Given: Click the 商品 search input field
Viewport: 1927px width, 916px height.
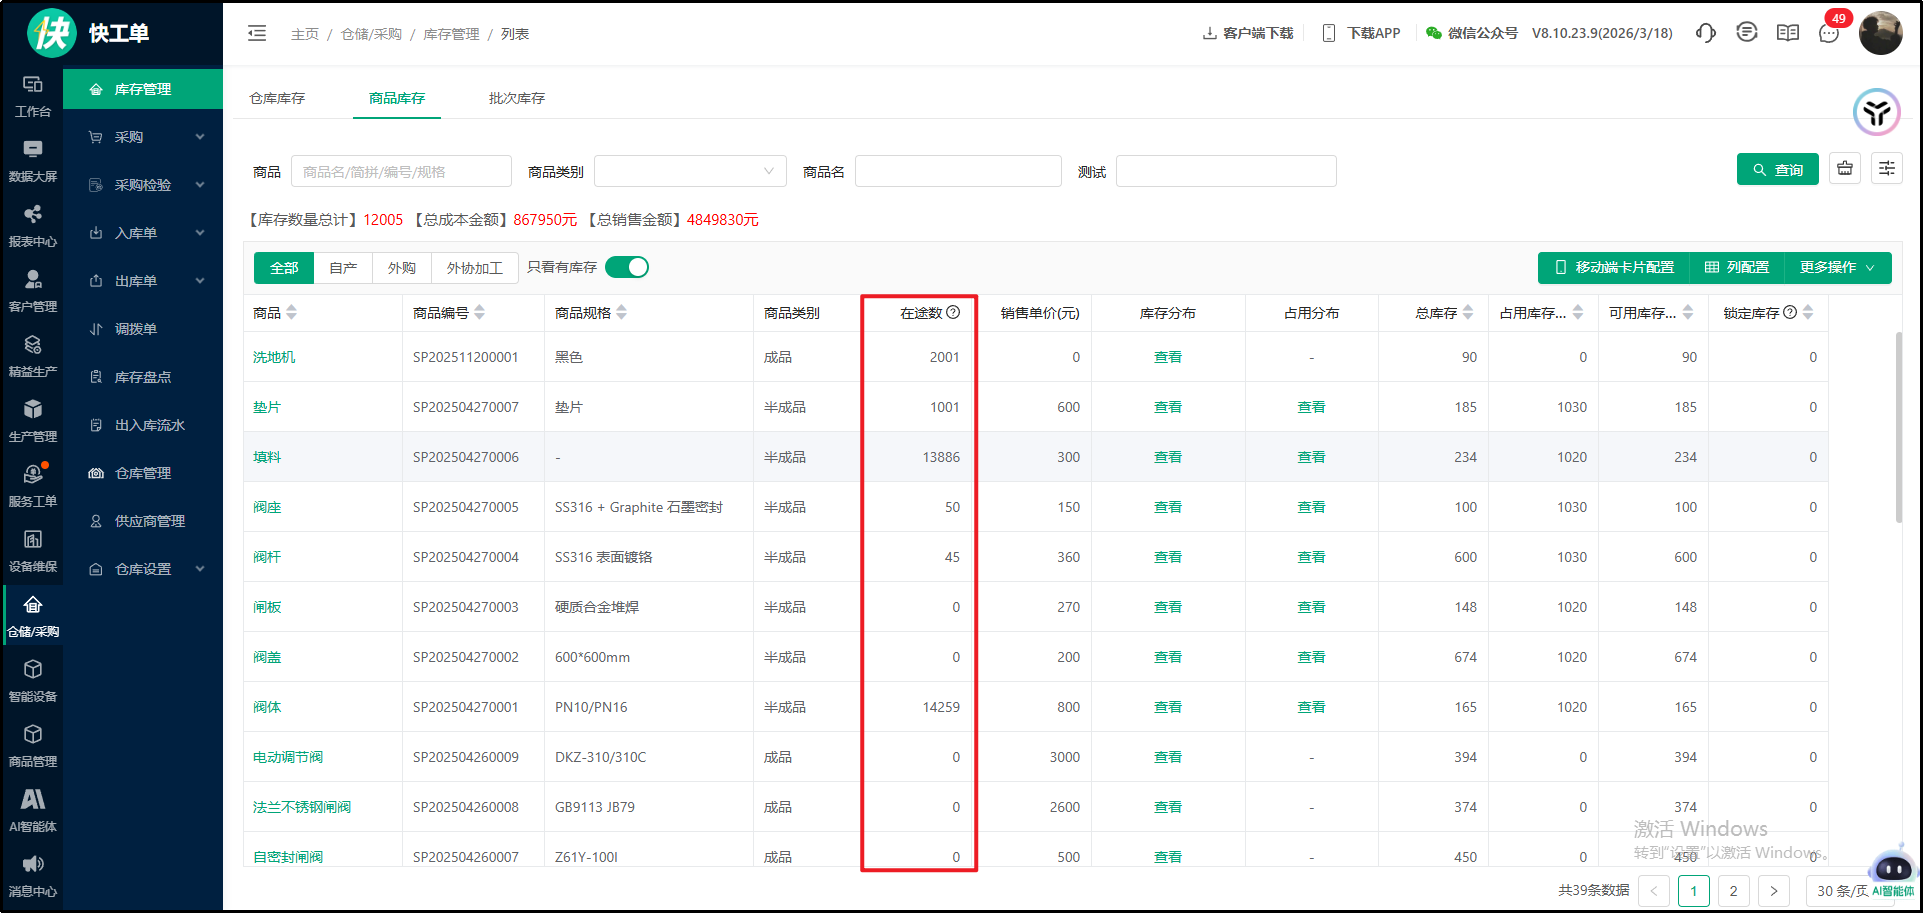Looking at the screenshot, I should [401, 171].
